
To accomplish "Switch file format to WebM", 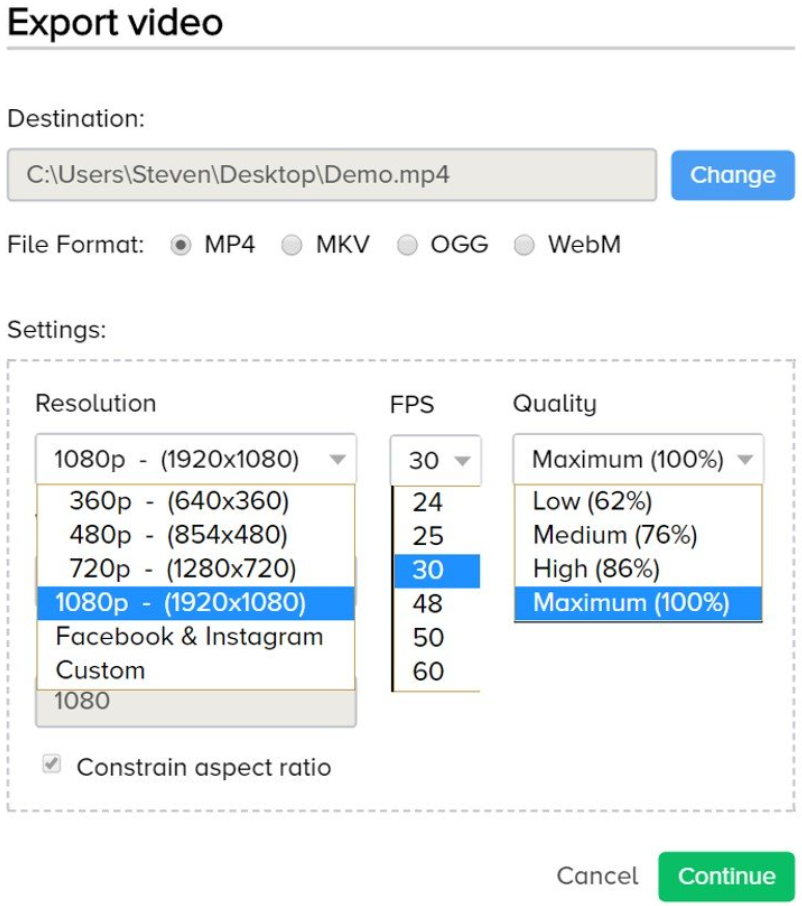I will 524,245.
